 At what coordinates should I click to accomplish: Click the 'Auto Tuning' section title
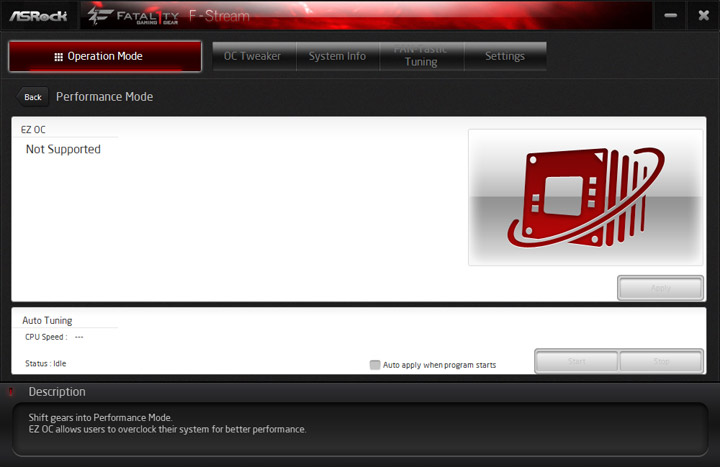(47, 321)
